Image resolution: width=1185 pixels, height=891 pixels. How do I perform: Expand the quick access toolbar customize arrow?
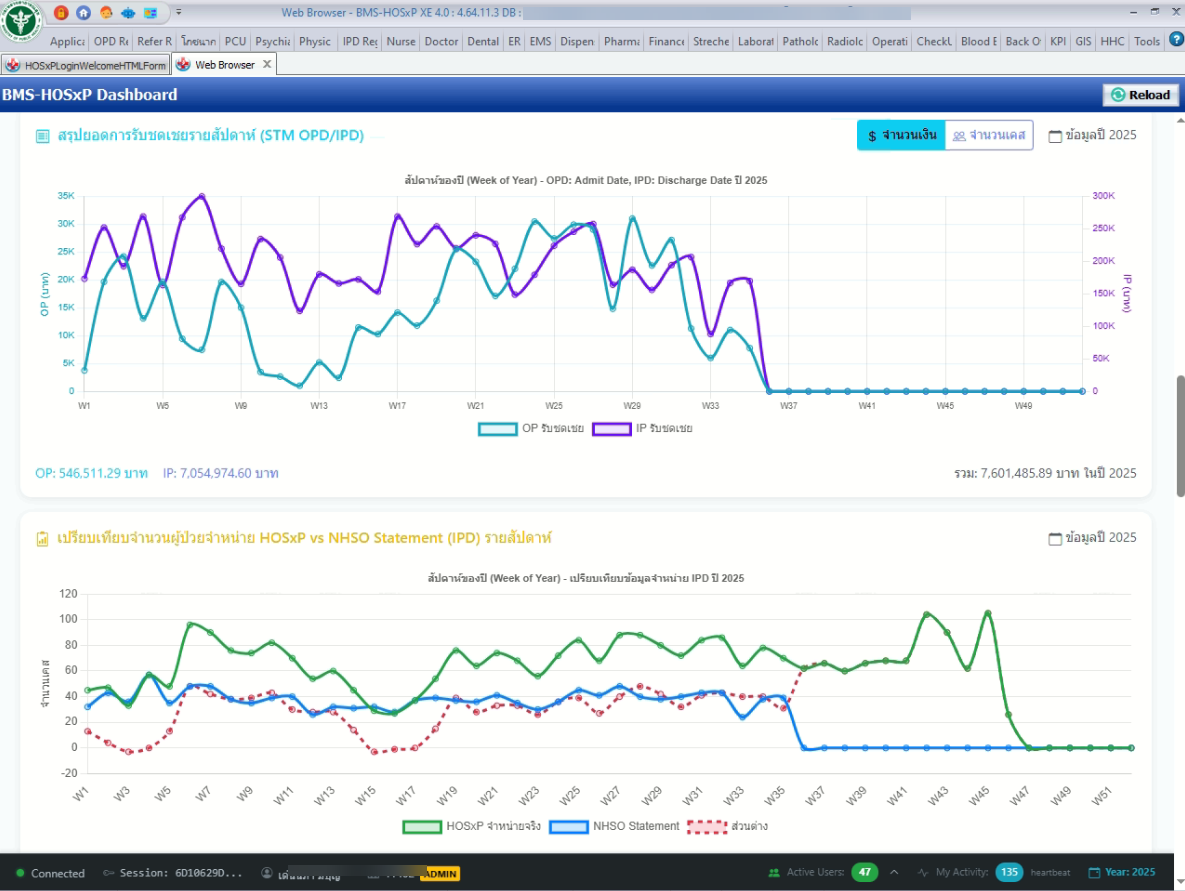178,13
